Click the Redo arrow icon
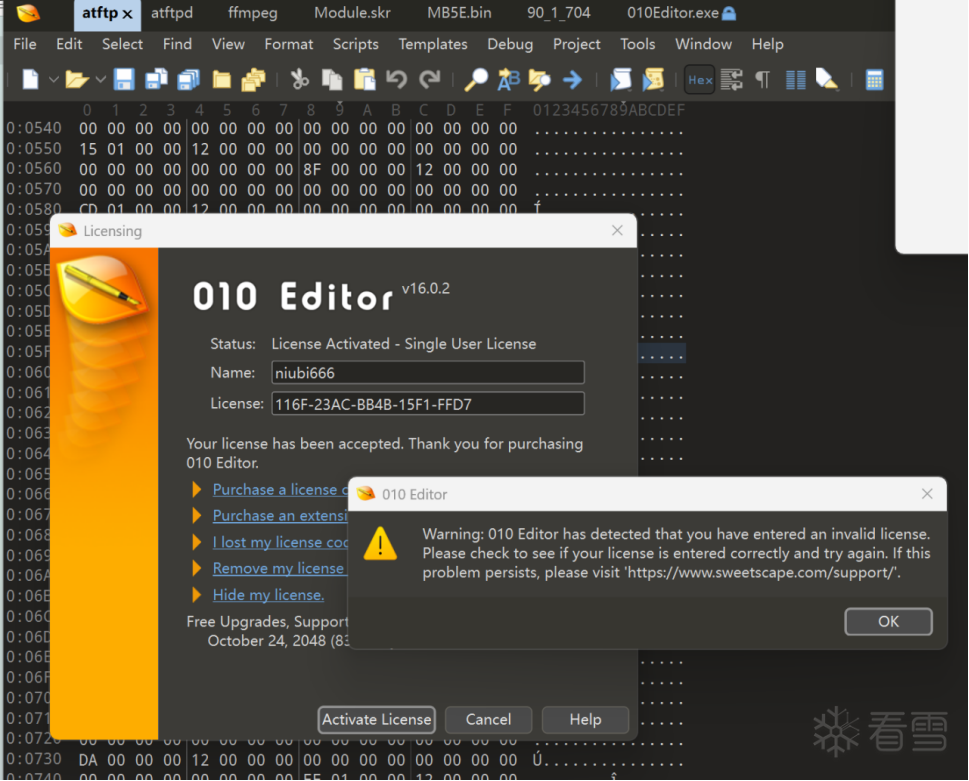The width and height of the screenshot is (969, 781). 429,80
